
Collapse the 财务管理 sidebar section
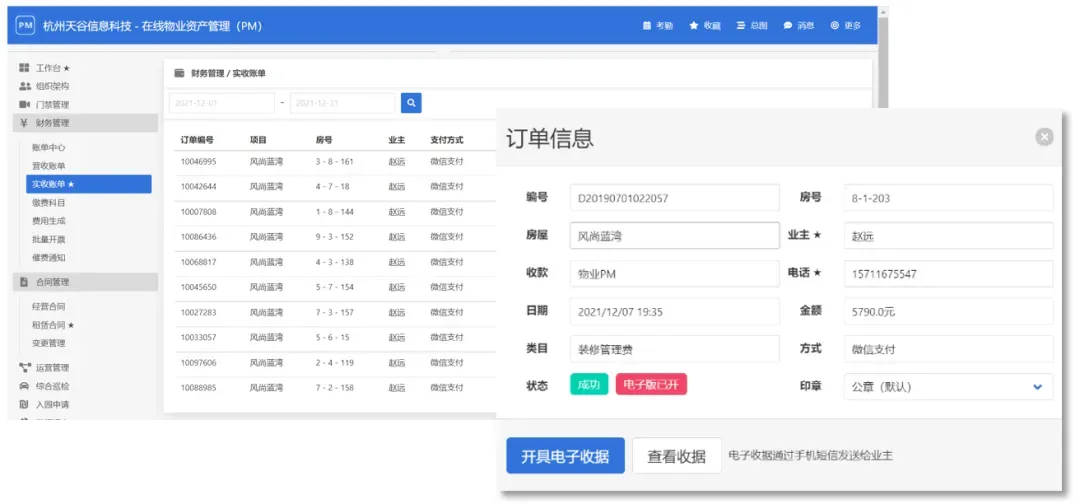(x=85, y=123)
